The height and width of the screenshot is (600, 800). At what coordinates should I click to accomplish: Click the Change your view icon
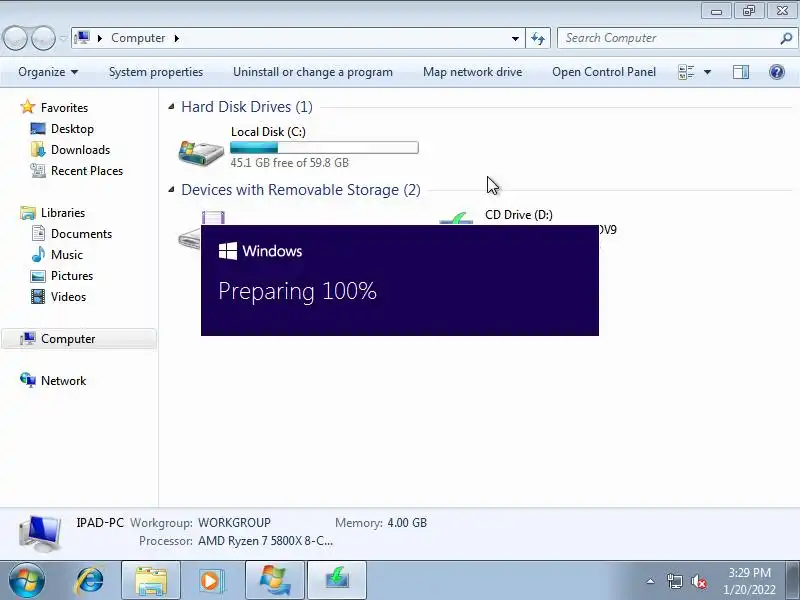[686, 72]
